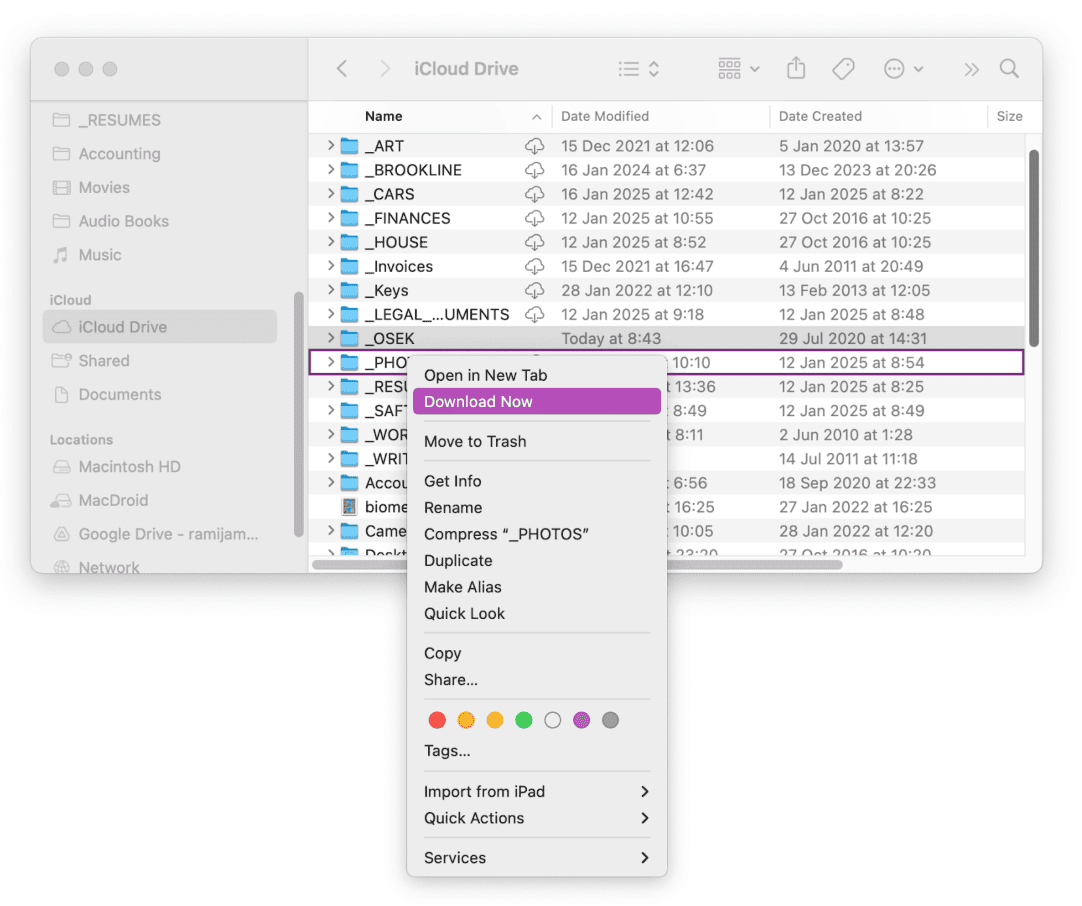Sort by Date Created column

879,117
